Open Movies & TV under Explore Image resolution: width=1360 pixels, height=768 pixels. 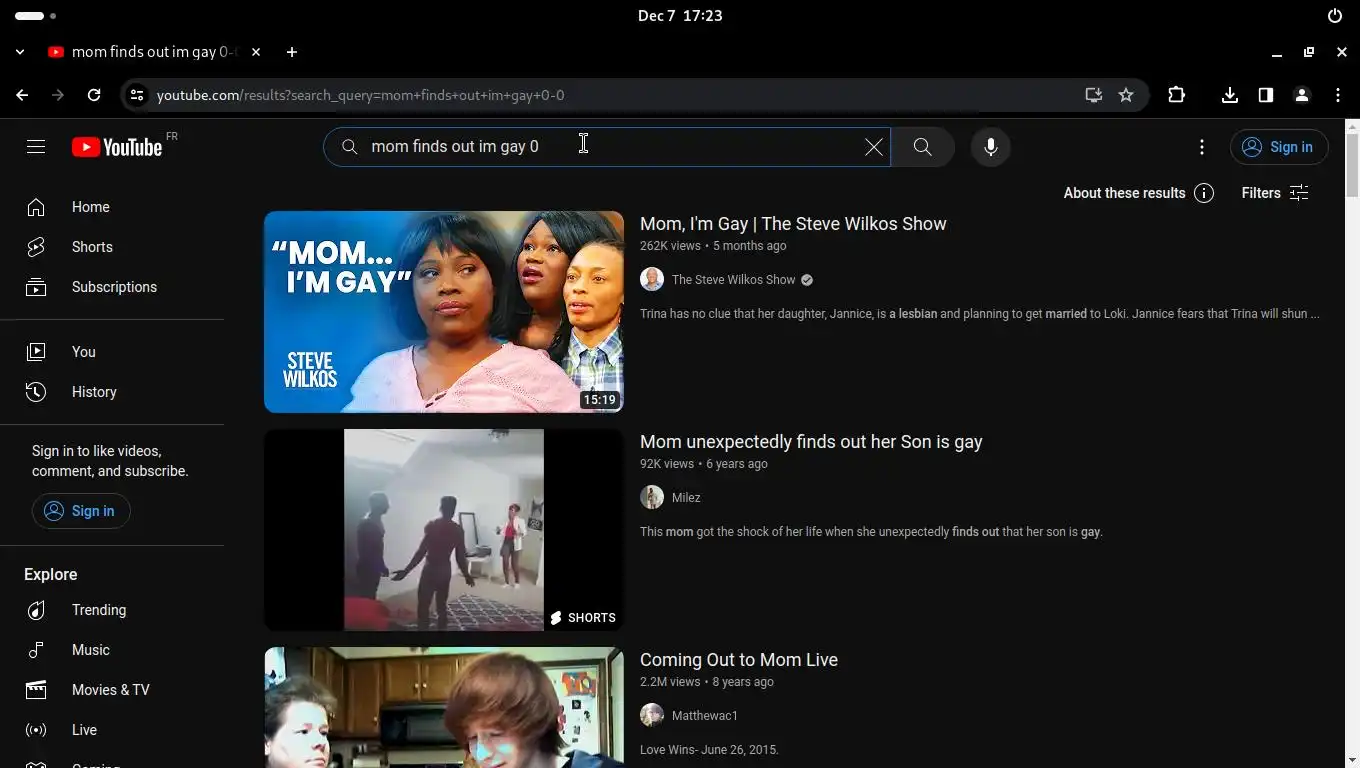tap(112, 690)
